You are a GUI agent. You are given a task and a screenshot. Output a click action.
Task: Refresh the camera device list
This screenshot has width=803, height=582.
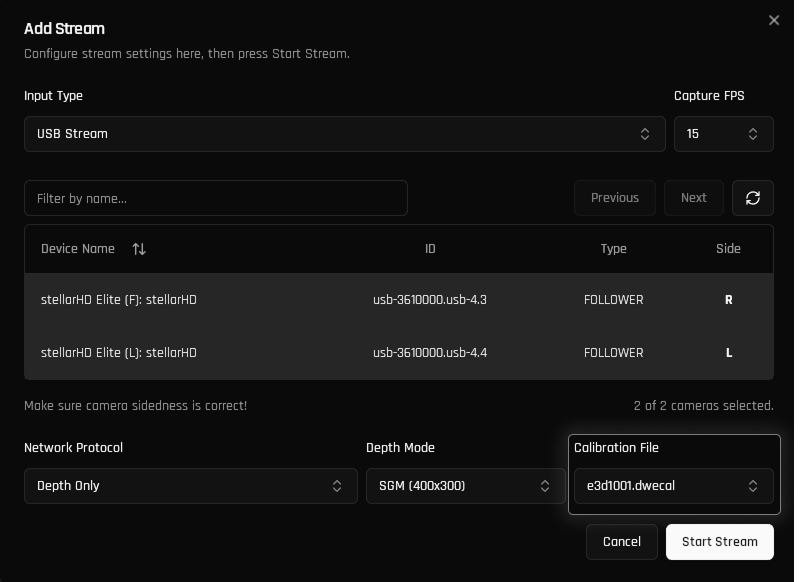752,198
